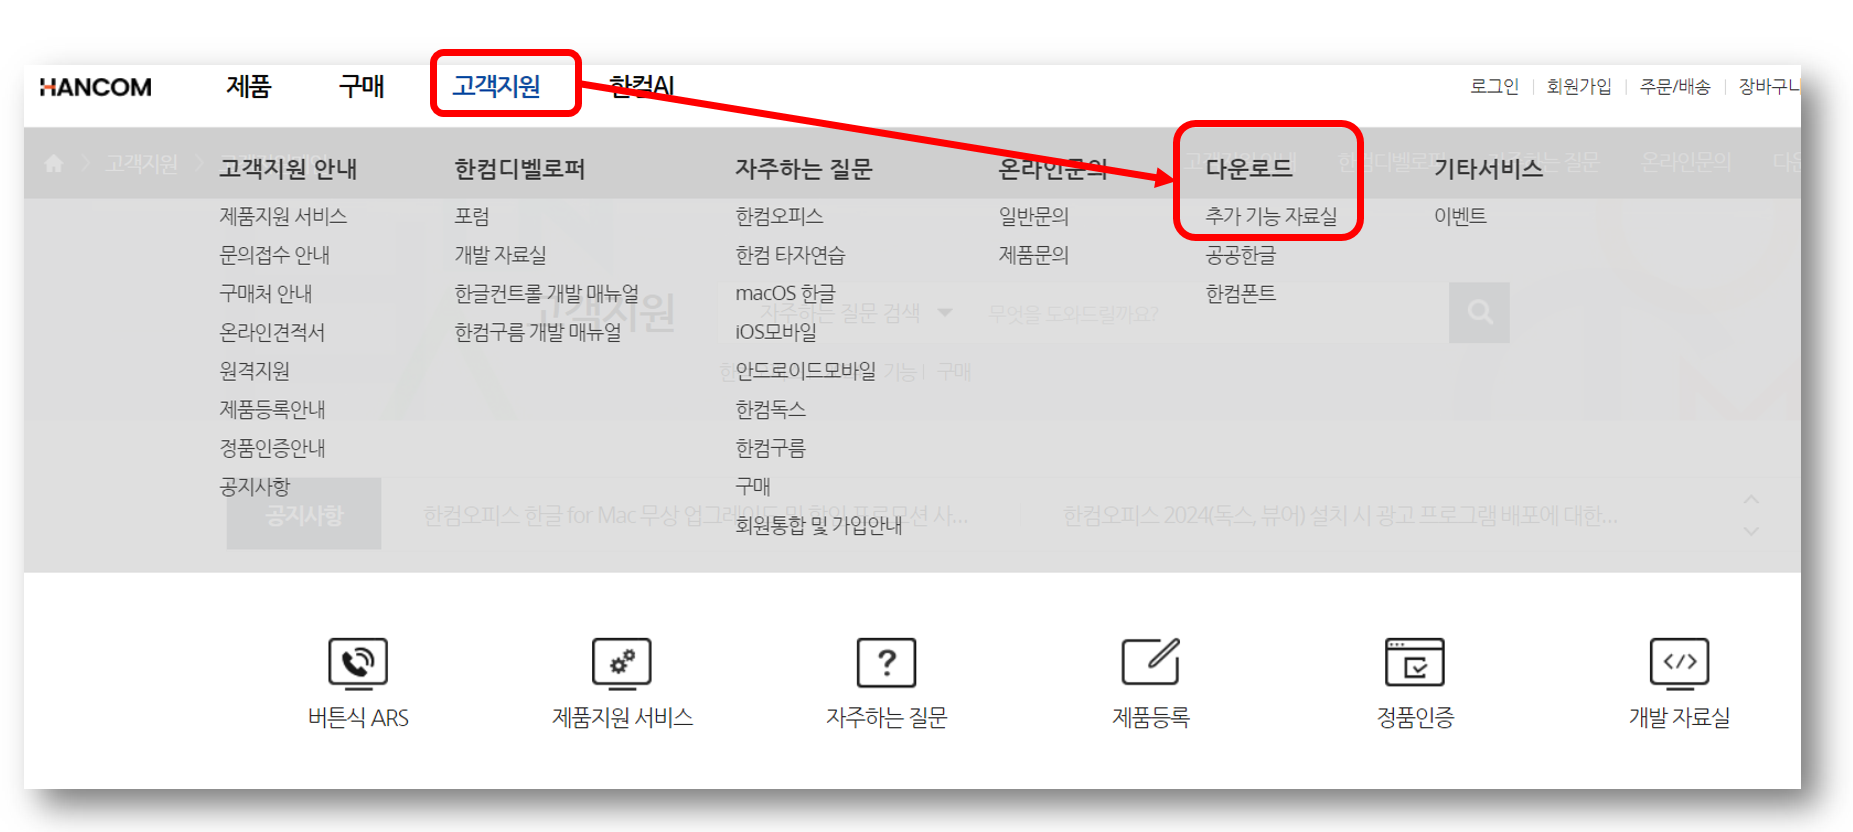This screenshot has height=832, width=1853.
Task: Click 구매처 안내 menu entry
Action: (265, 293)
